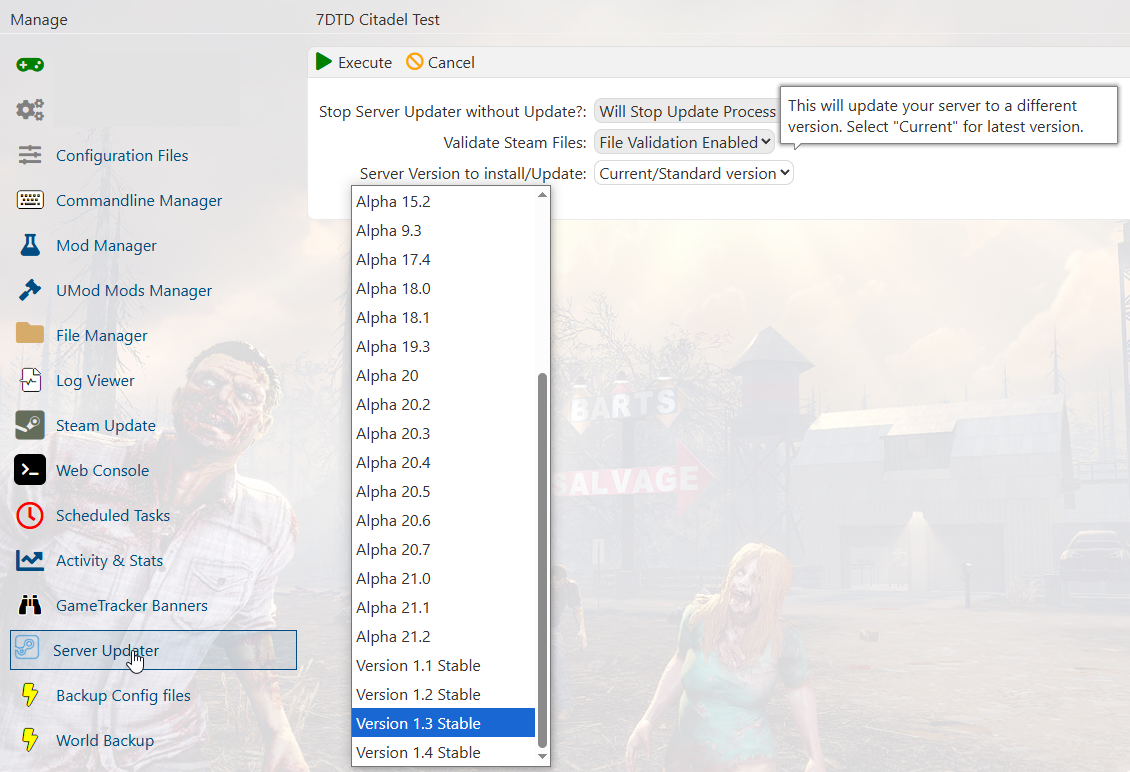Screen dimensions: 1130x772
Task: Click the green Execute play icon
Action: 324,62
